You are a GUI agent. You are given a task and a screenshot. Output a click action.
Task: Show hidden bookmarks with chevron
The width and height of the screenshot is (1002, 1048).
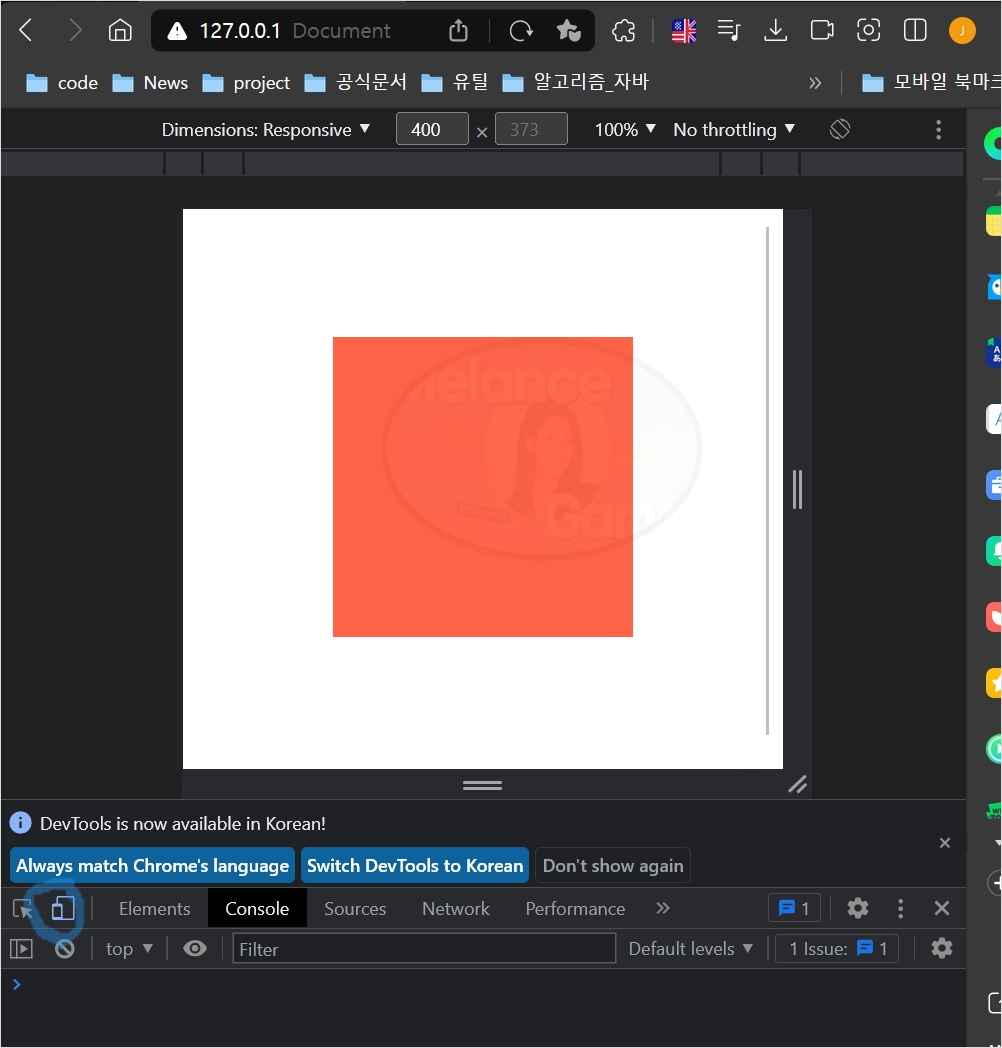pyautogui.click(x=815, y=83)
